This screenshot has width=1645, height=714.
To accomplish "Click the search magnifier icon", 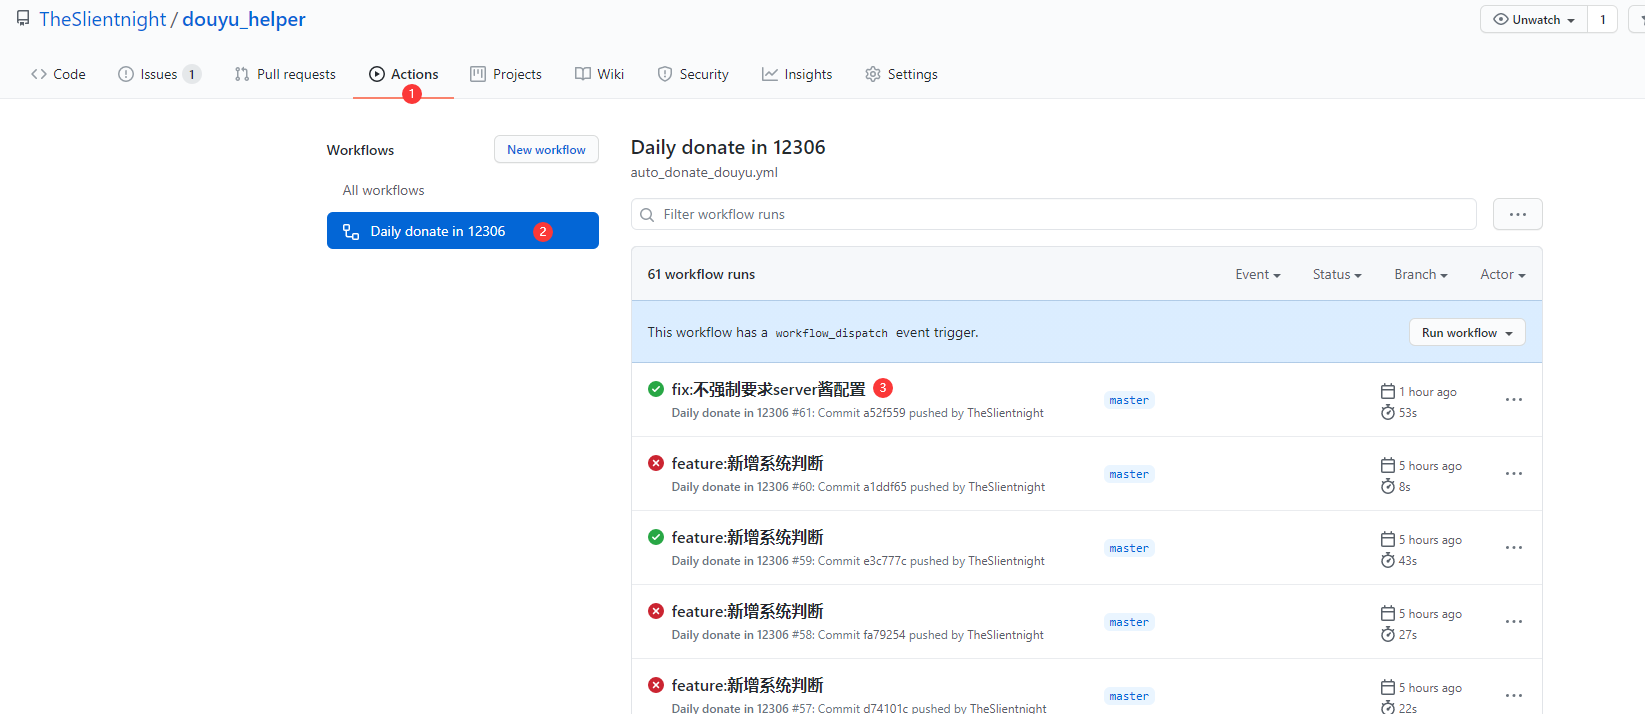I will coord(647,214).
